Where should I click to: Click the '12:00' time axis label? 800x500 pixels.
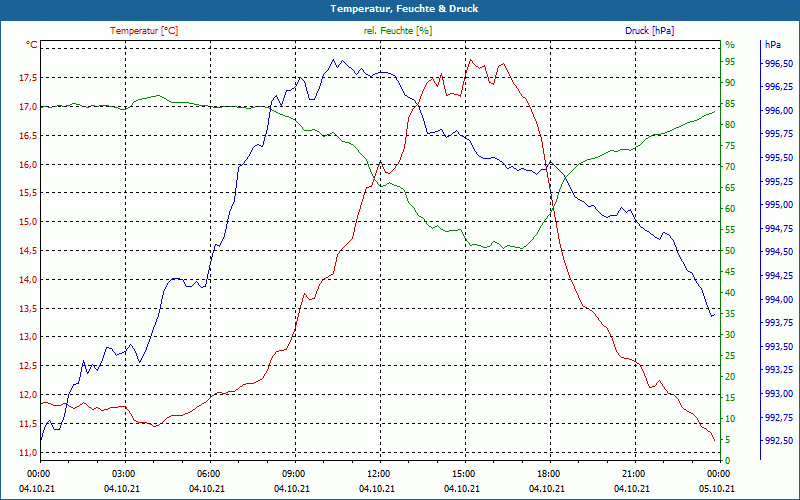coord(379,473)
